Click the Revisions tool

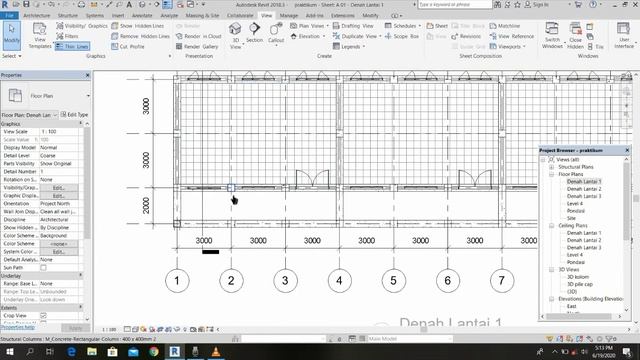[466, 36]
